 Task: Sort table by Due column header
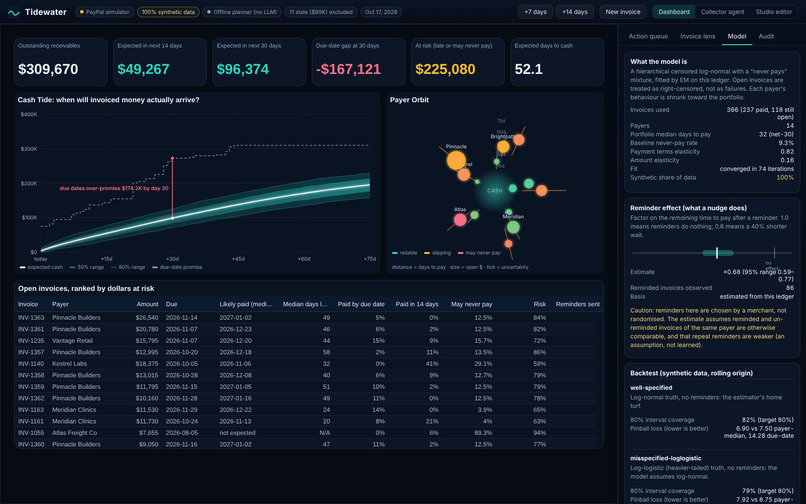171,304
